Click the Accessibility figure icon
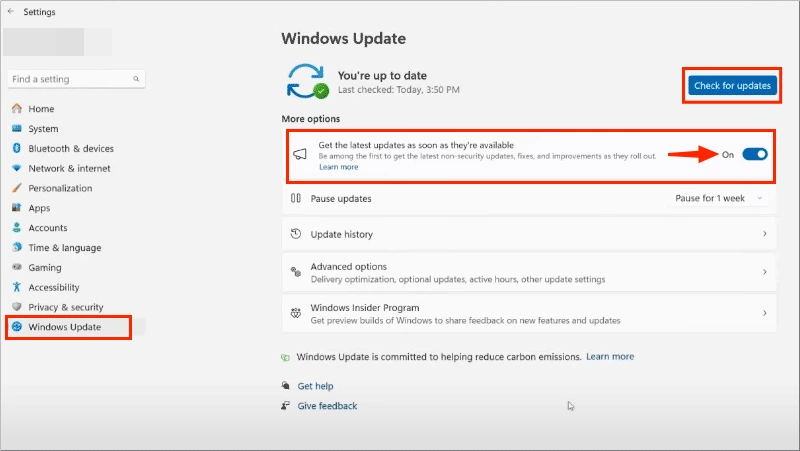 (17, 287)
